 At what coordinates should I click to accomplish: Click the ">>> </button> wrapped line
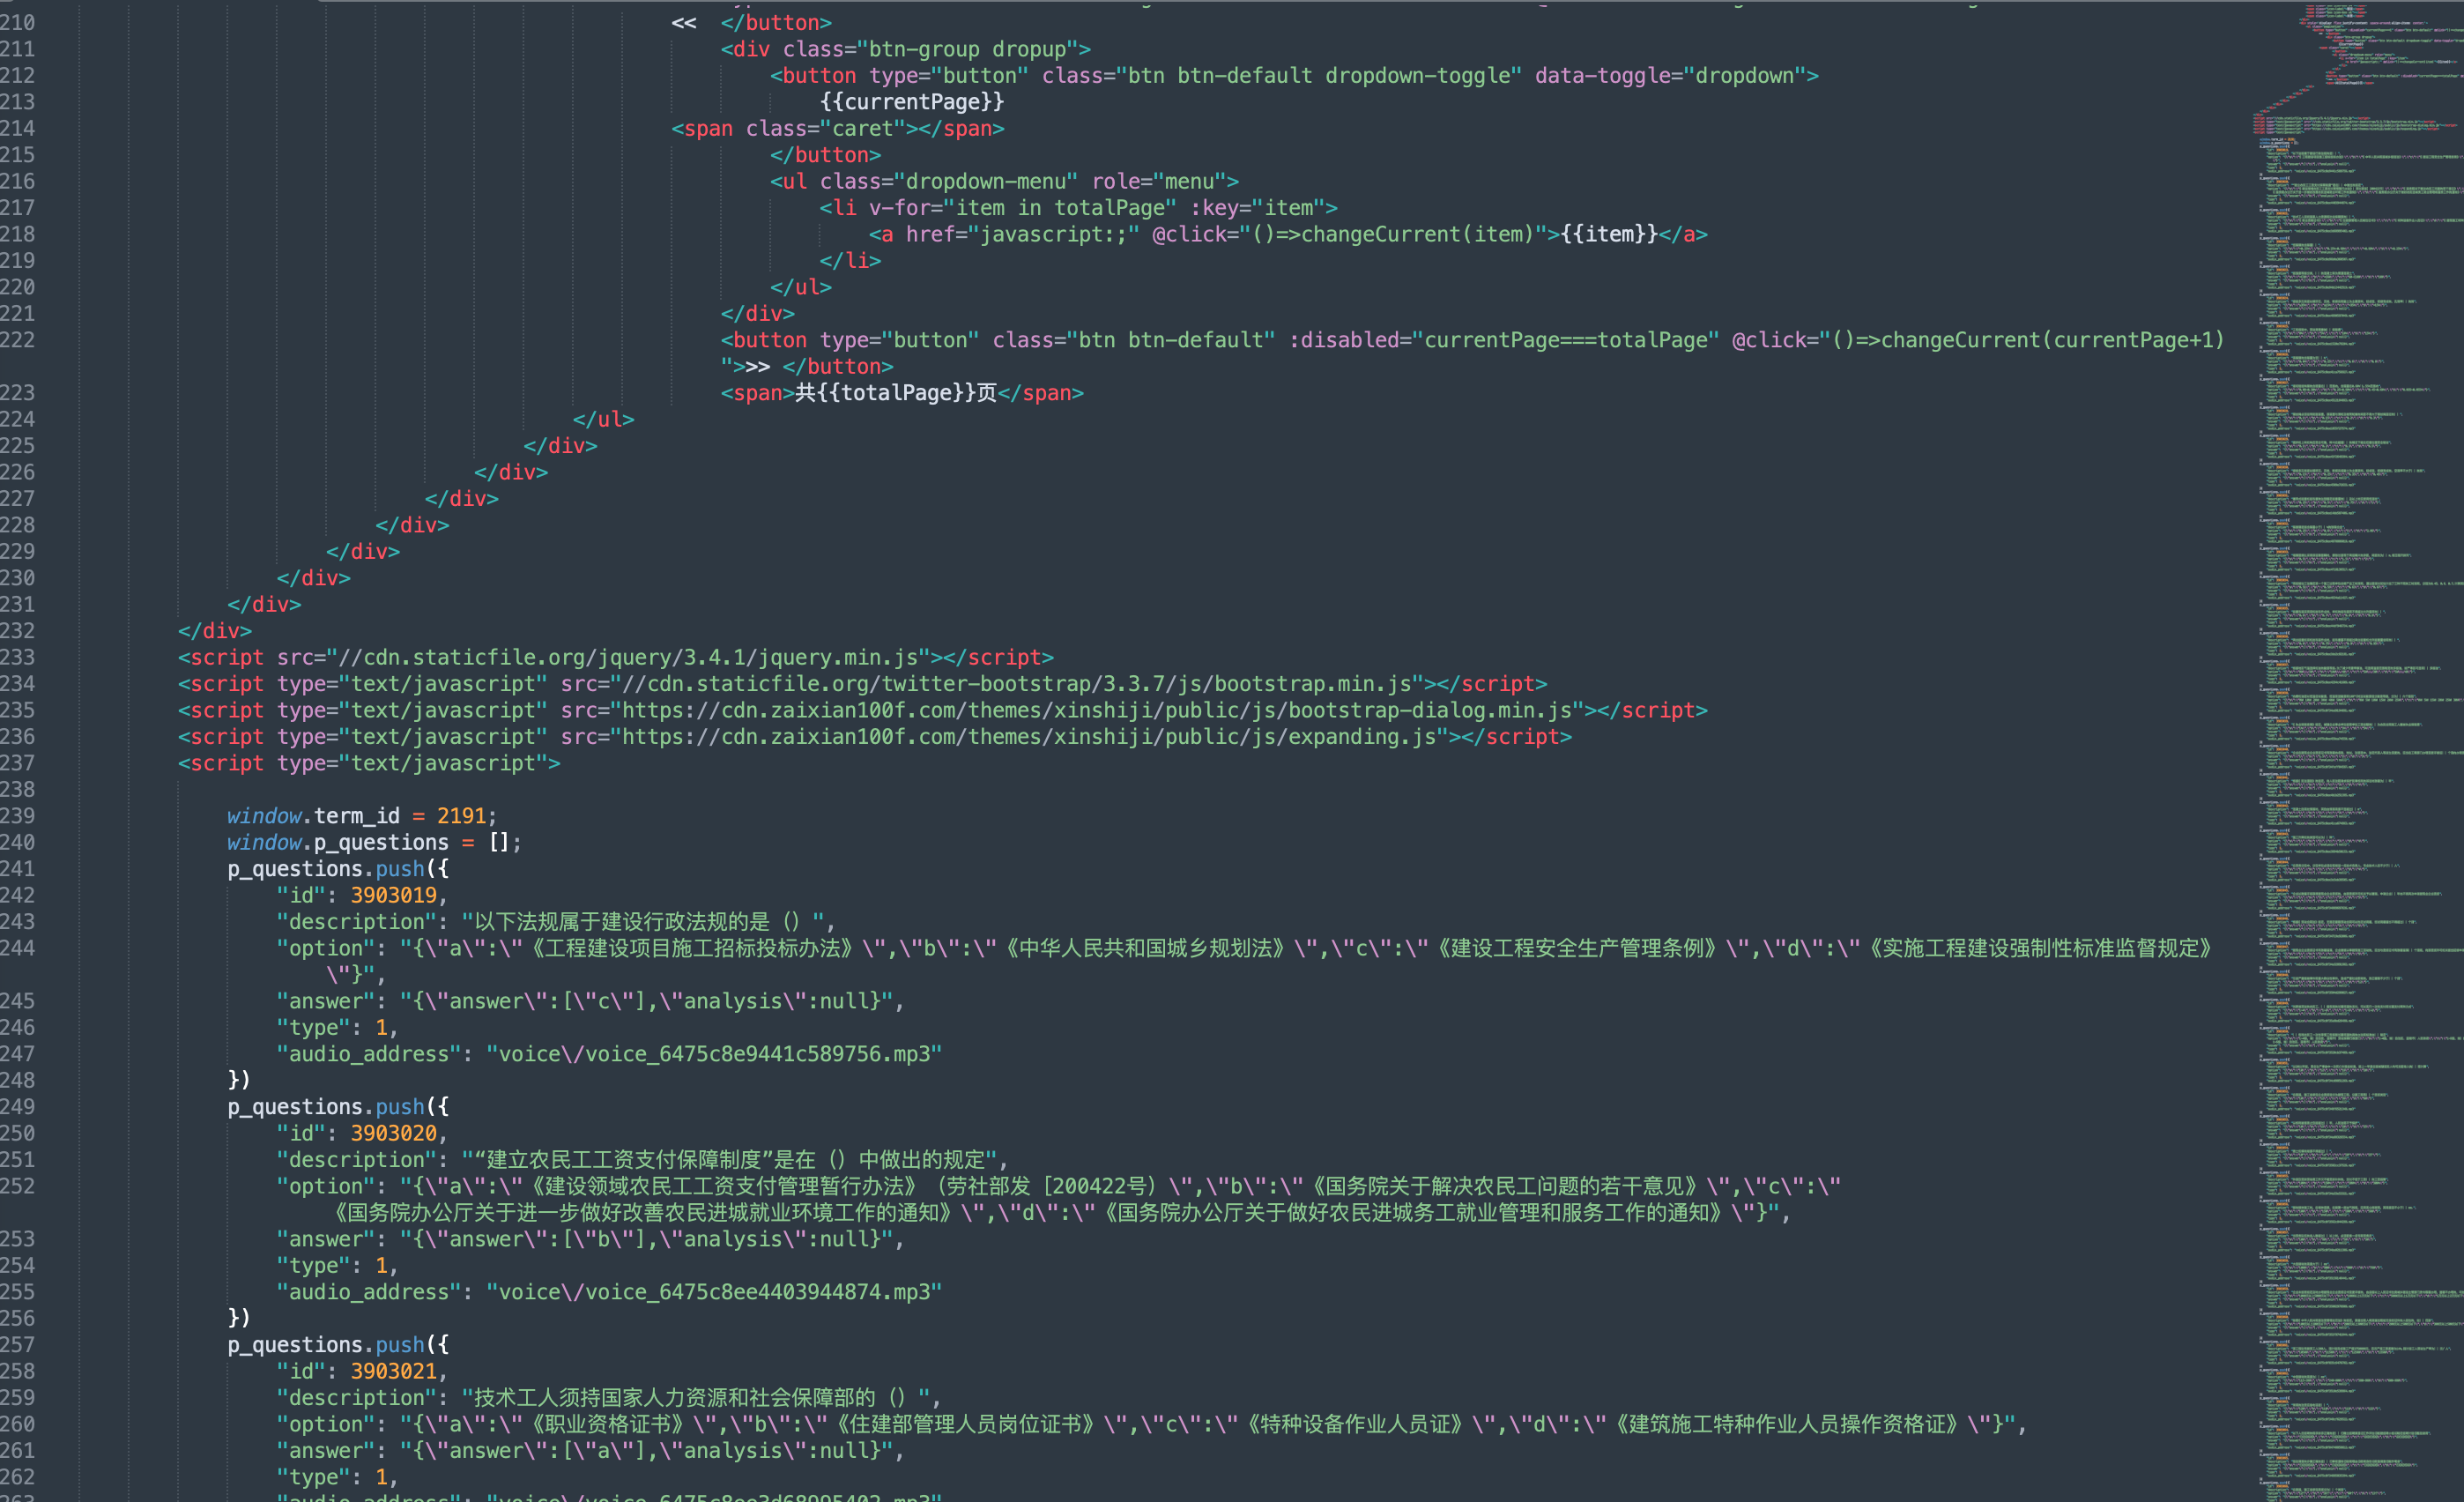[807, 366]
